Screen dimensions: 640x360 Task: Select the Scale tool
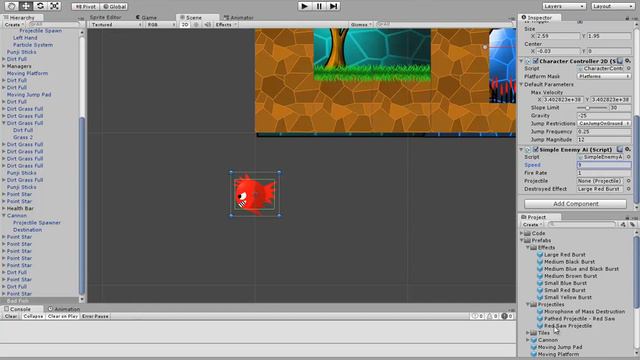tap(54, 6)
